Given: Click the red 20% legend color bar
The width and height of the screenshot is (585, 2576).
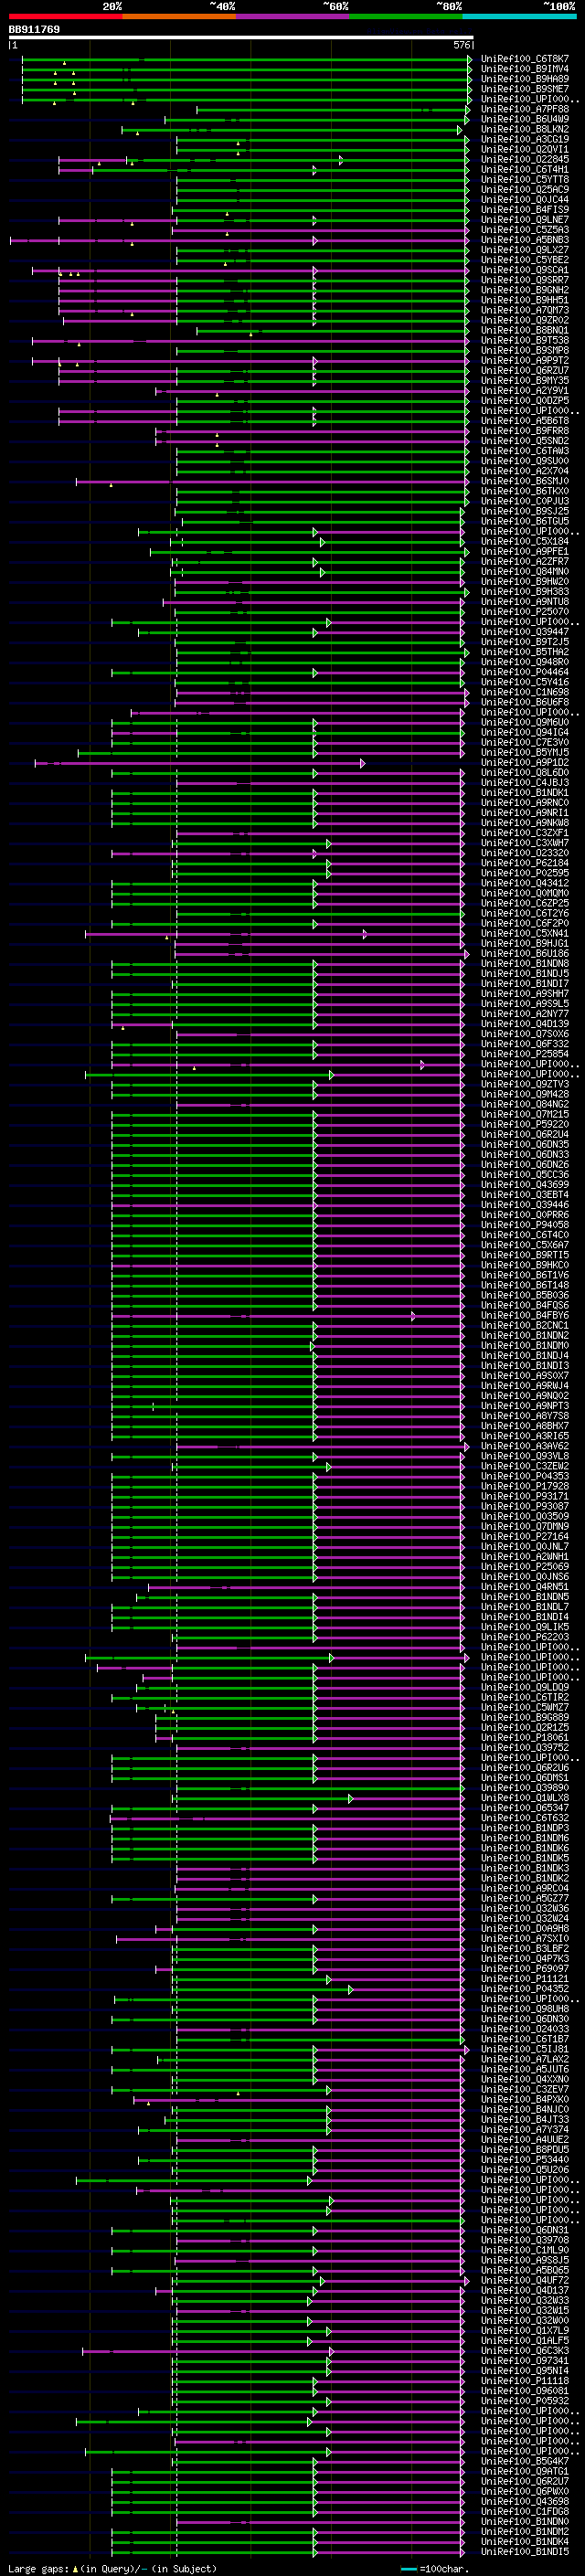Looking at the screenshot, I should (66, 16).
